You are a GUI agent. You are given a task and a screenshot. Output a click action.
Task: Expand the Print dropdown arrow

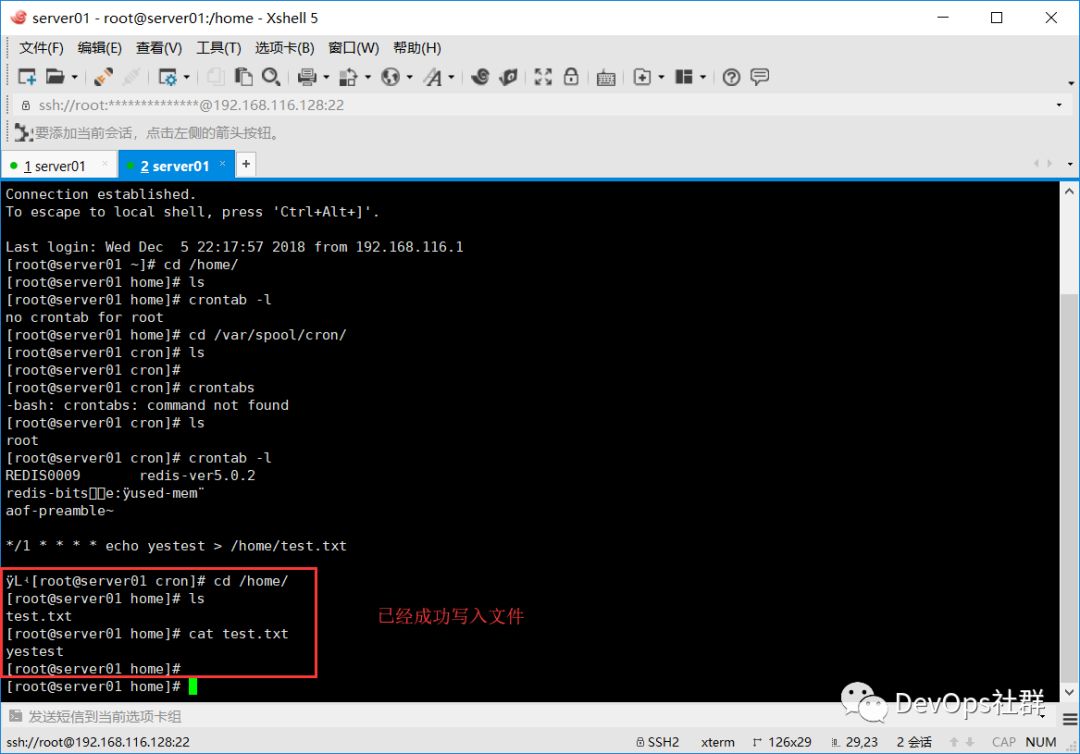(x=326, y=77)
